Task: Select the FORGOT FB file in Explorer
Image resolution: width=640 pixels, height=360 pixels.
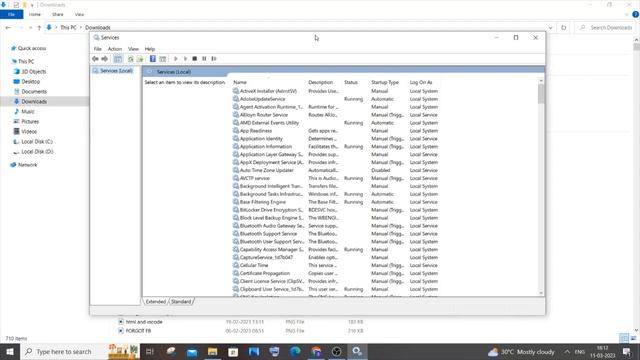Action: [138, 331]
